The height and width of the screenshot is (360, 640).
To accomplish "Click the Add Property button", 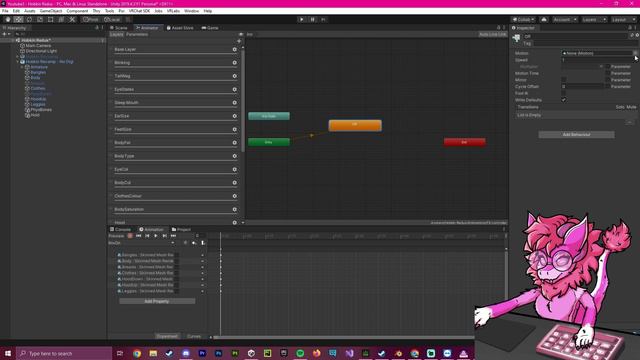I will 157,301.
